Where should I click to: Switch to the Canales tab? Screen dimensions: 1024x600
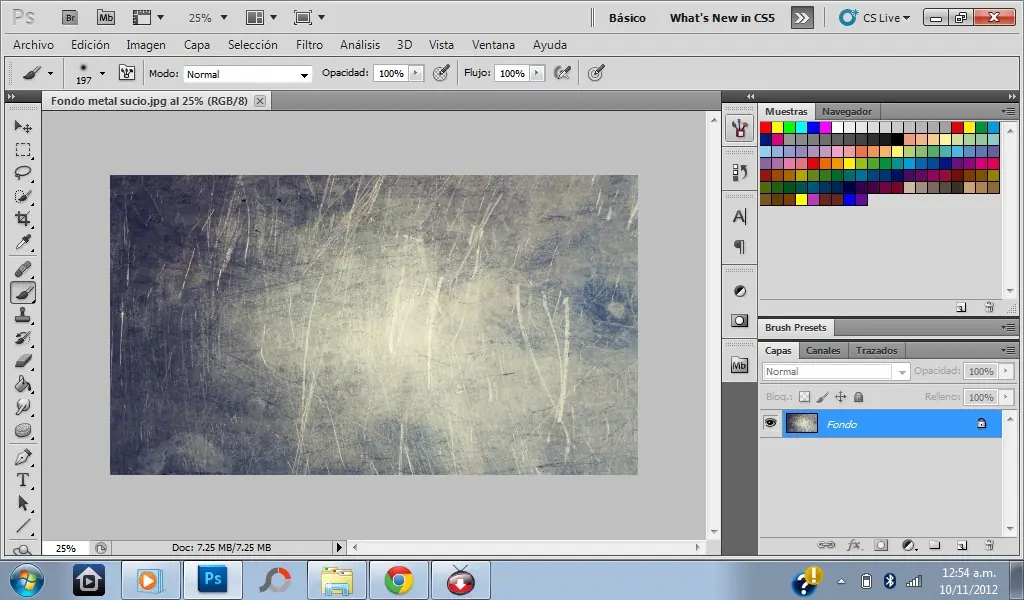click(x=822, y=350)
